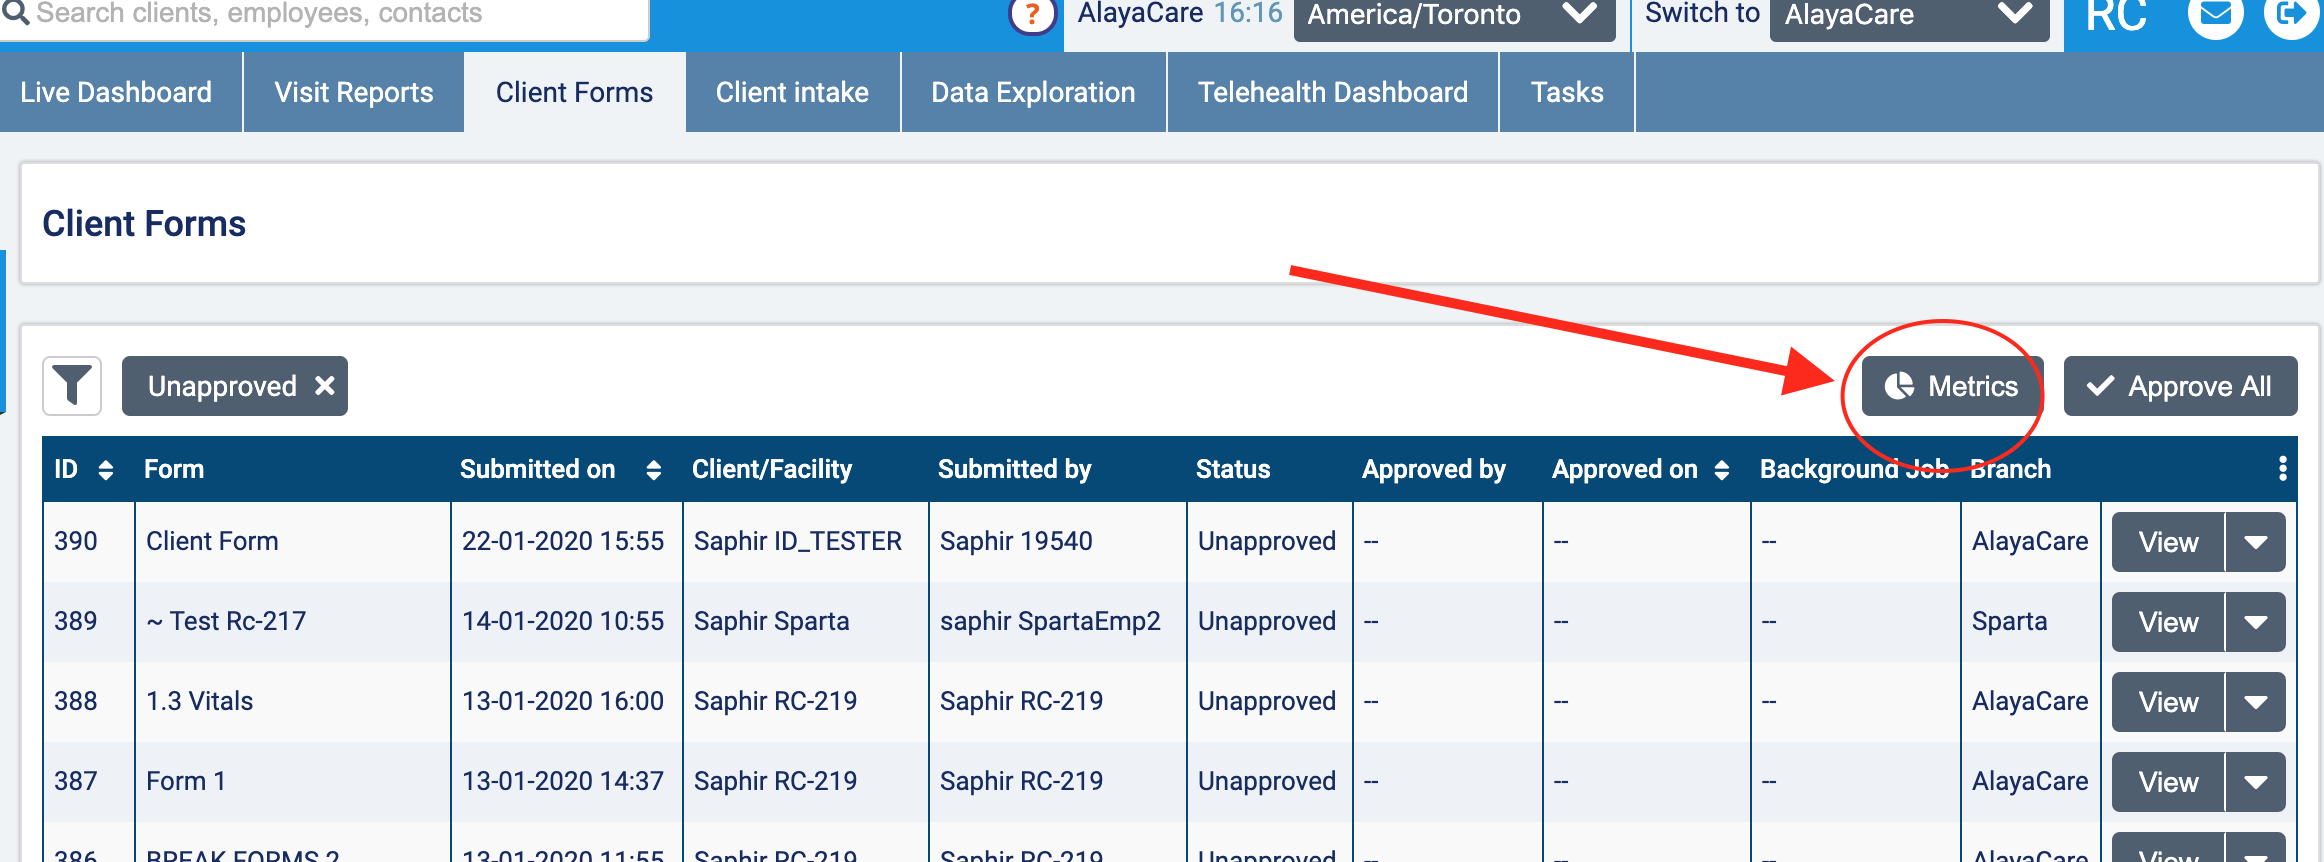Sort by Submitted on column

[653, 470]
